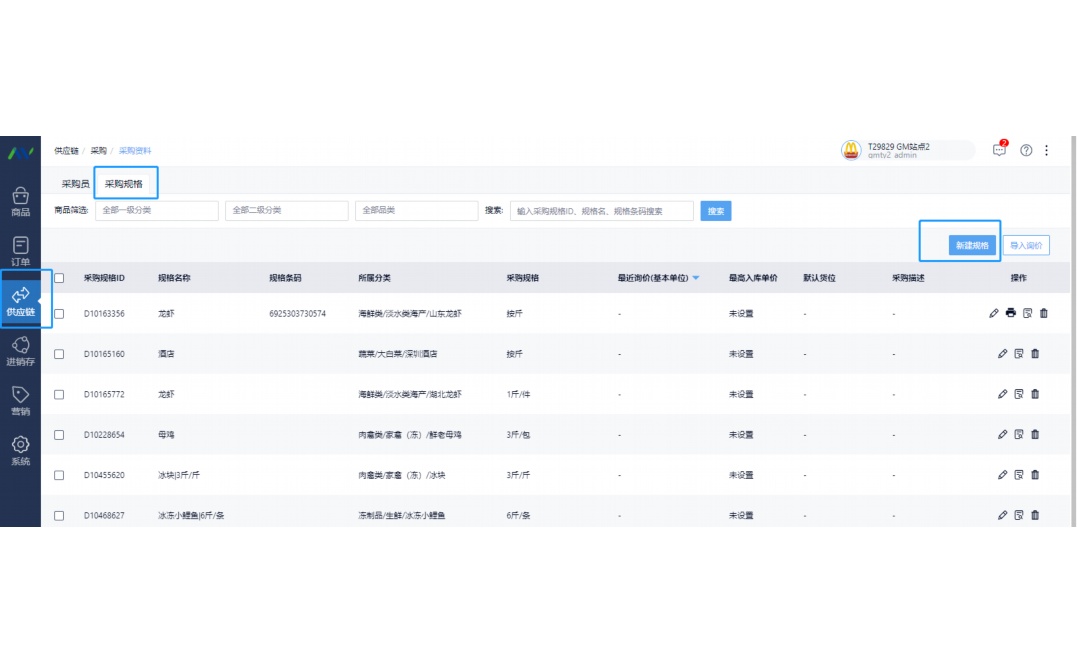Open the help question mark icon
Viewport: 1077px width, 663px height.
coord(1026,150)
